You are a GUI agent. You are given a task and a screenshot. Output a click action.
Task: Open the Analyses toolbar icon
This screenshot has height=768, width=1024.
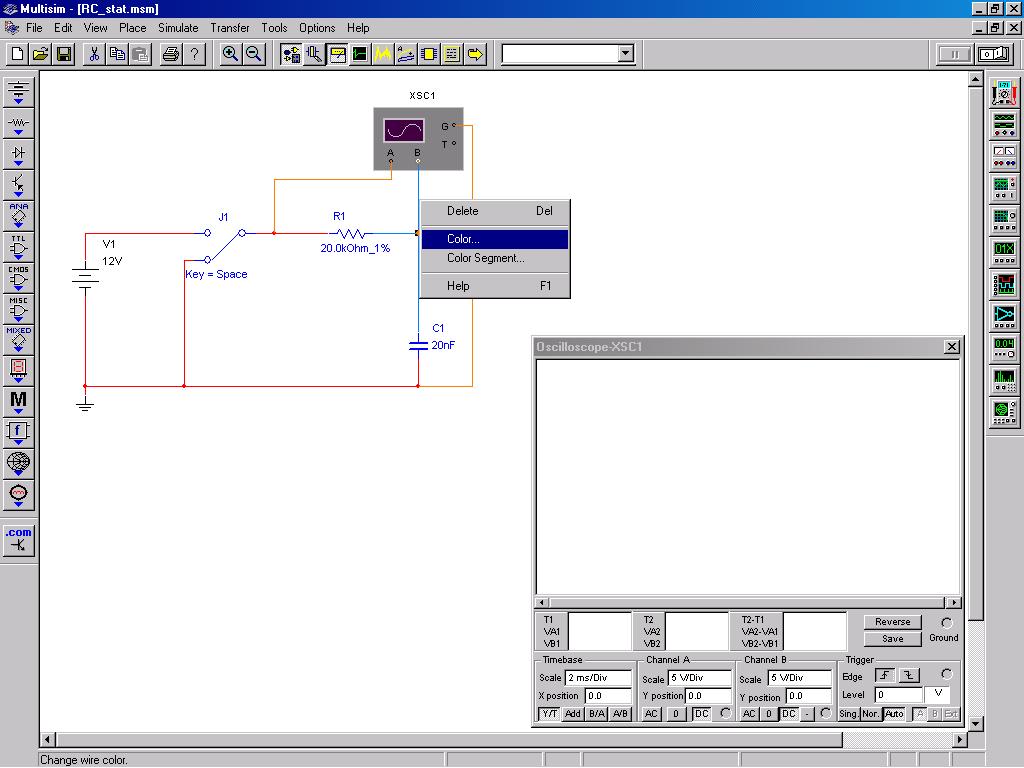tap(383, 54)
